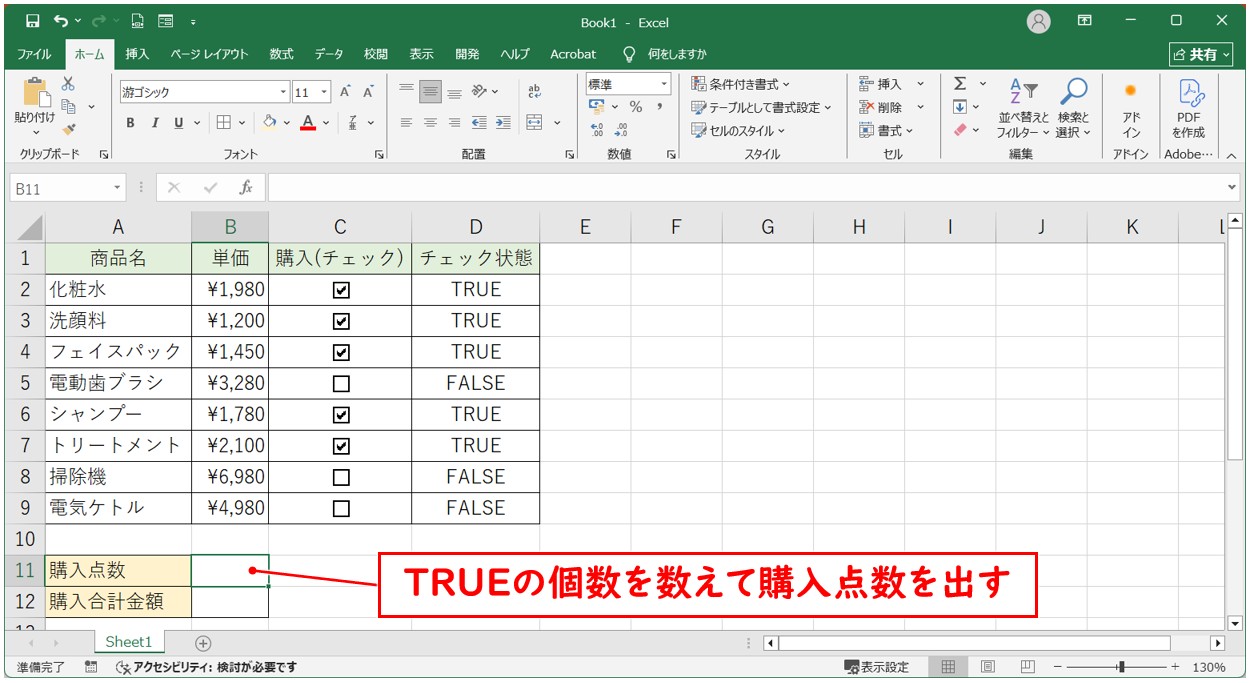Viewport: 1252px width, 683px height.
Task: Click 表示設定 display settings in status bar
Action: [x=877, y=667]
